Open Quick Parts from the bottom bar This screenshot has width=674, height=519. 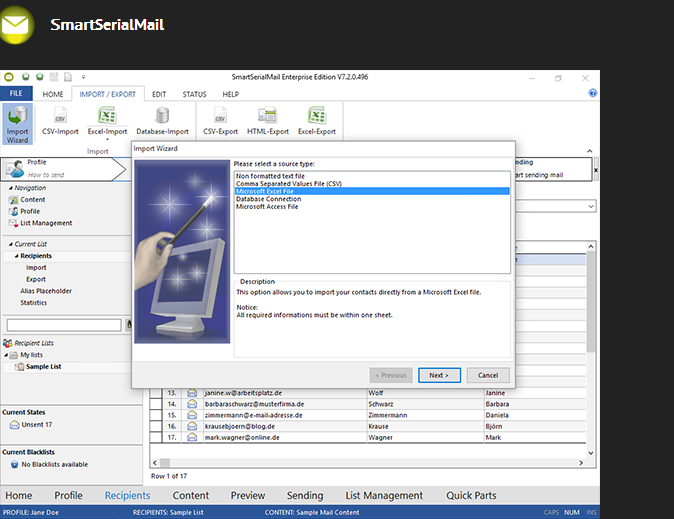(471, 495)
